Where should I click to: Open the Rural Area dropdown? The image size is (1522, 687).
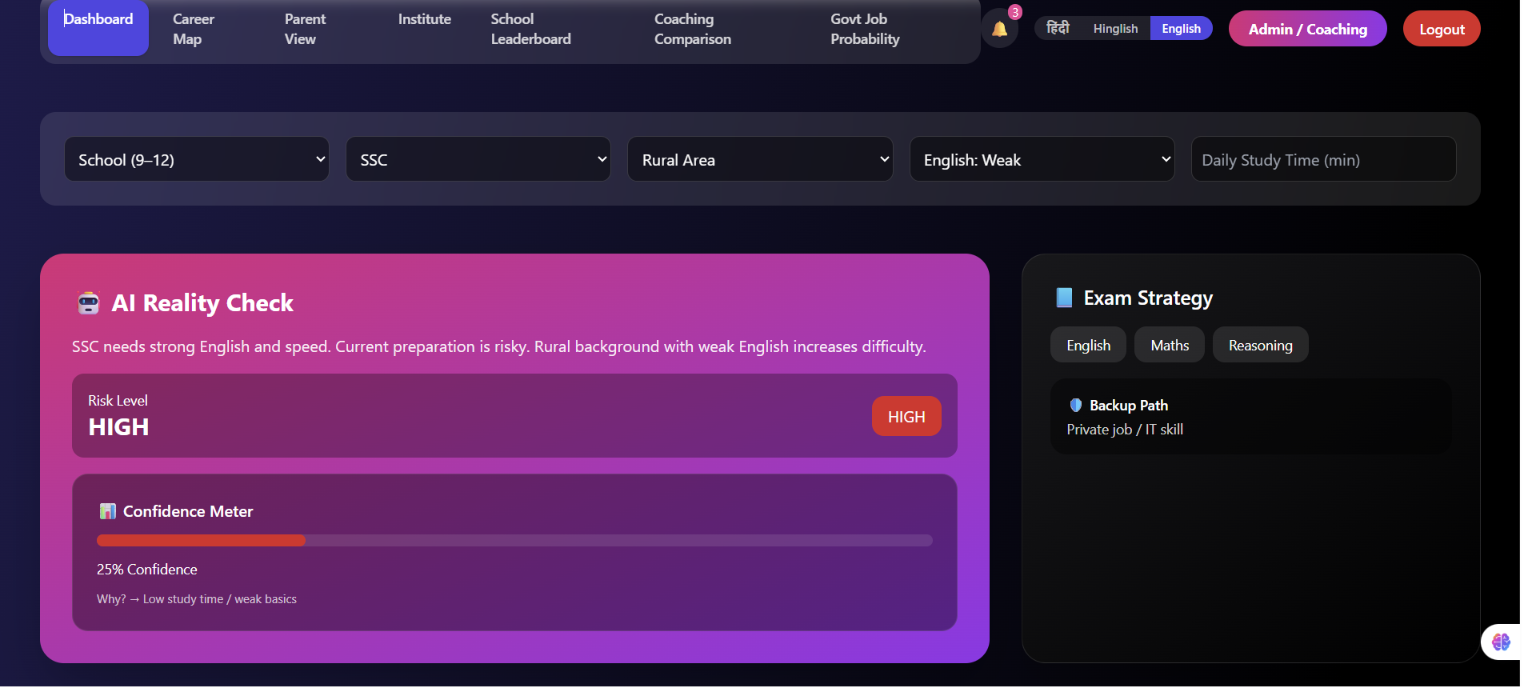click(760, 159)
